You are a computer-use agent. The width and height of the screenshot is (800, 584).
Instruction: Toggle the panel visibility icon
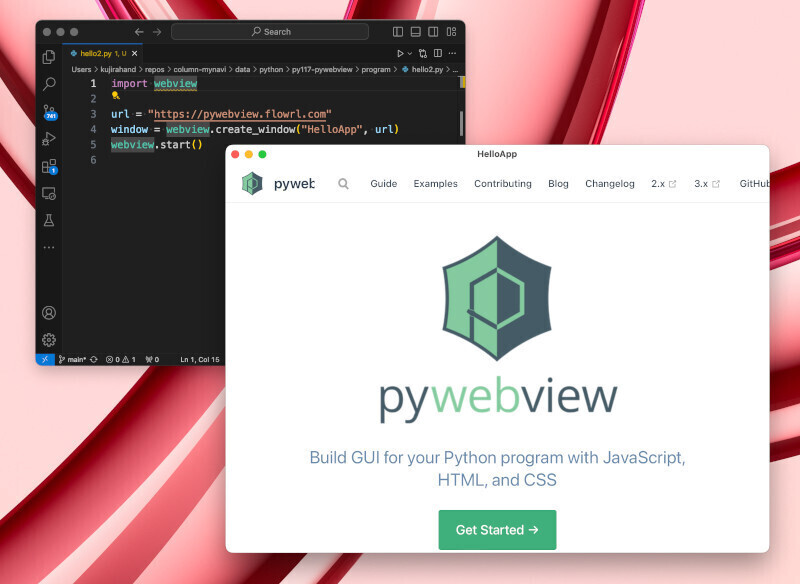tap(415, 32)
